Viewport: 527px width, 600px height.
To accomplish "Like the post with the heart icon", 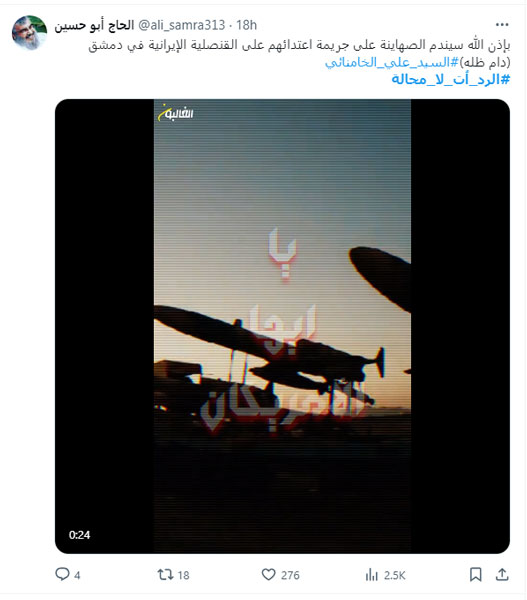I will 268,574.
